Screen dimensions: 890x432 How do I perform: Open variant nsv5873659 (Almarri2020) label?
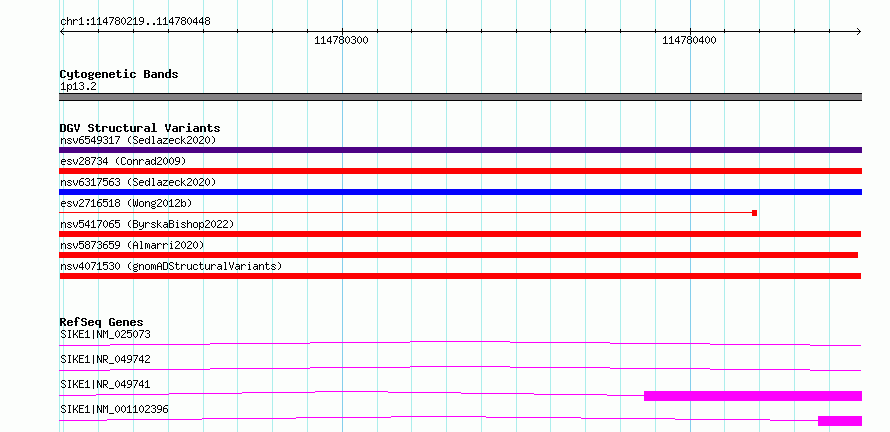[x=132, y=245]
